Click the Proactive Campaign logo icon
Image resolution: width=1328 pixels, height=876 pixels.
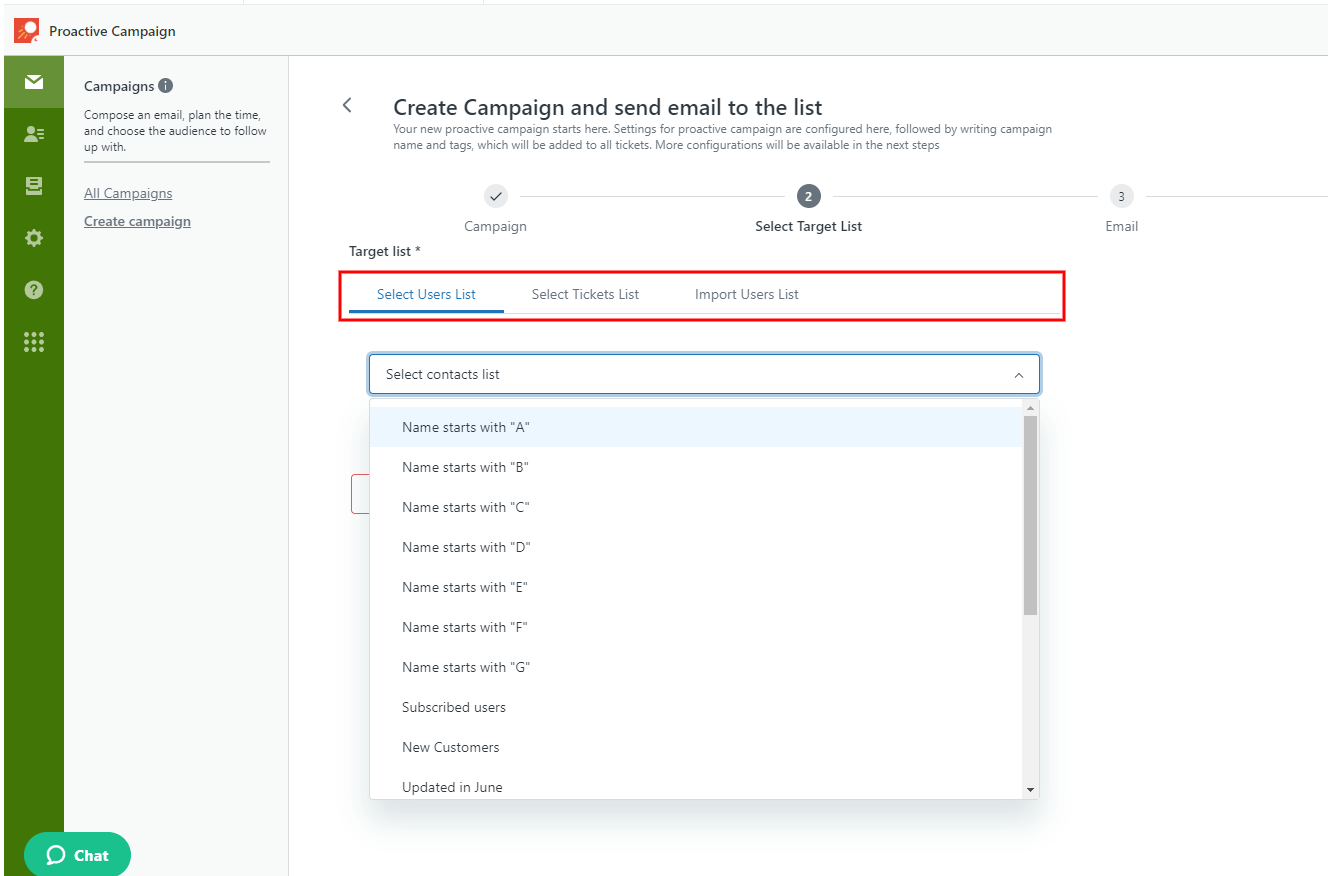point(27,31)
